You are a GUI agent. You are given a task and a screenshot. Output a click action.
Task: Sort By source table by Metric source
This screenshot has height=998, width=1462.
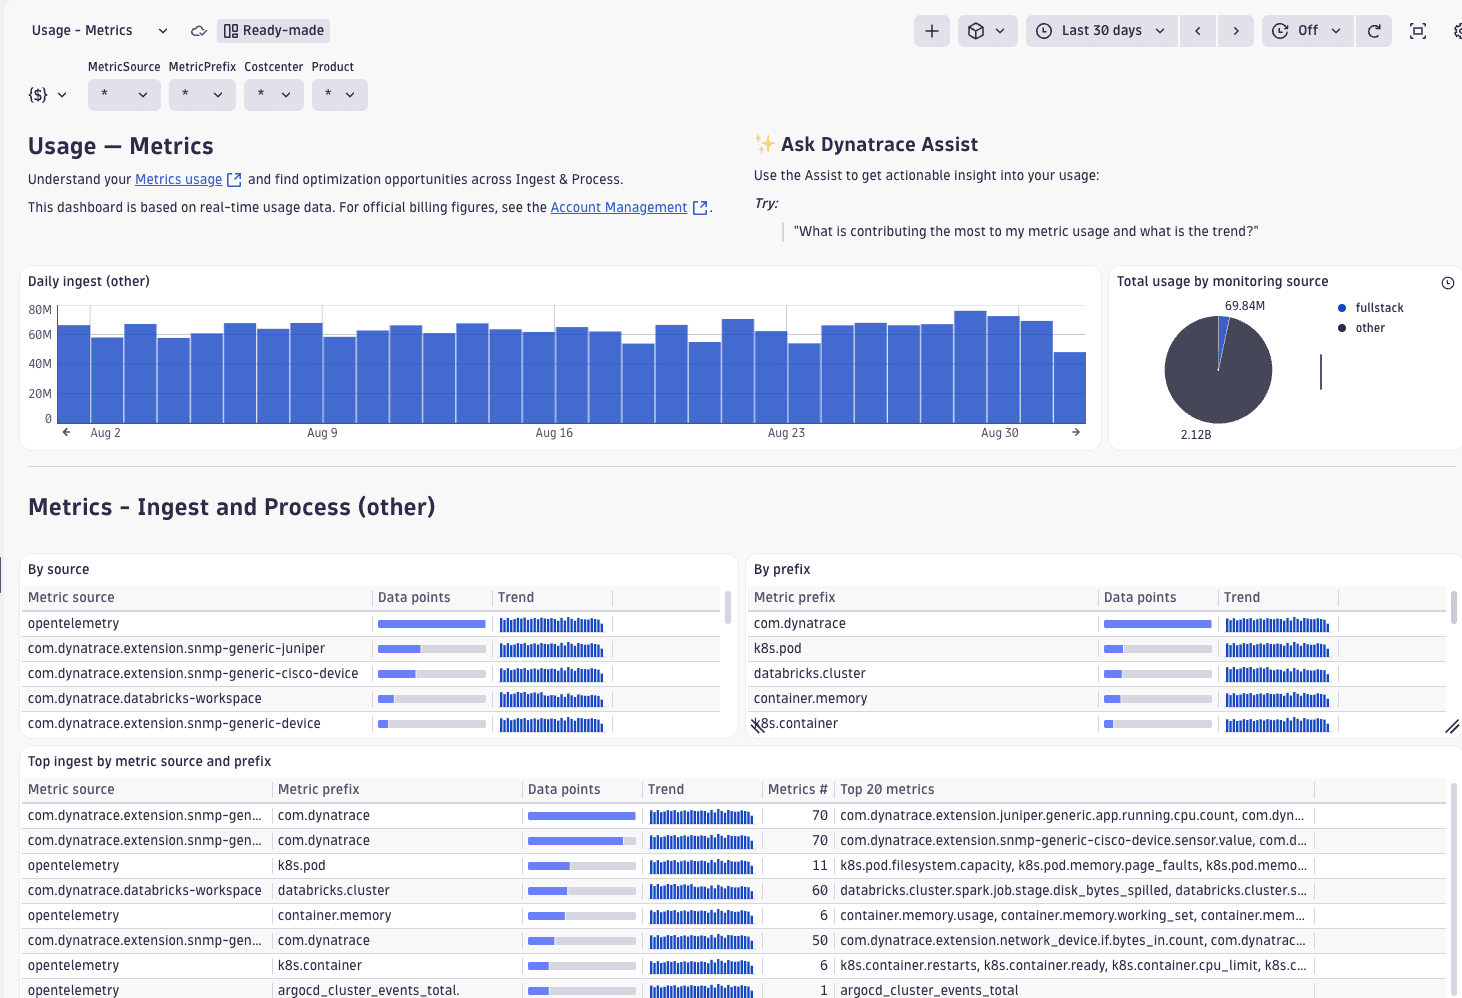point(198,597)
